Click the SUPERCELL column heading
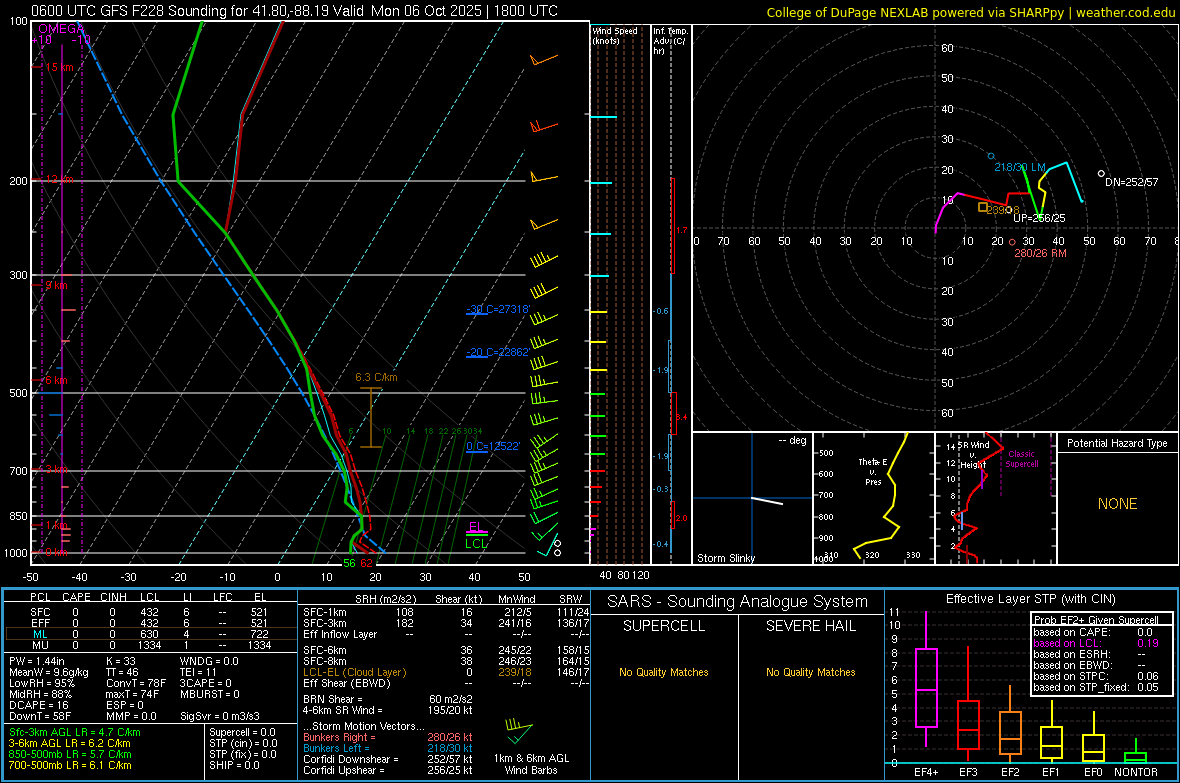This screenshot has height=783, width=1180. pyautogui.click(x=664, y=626)
